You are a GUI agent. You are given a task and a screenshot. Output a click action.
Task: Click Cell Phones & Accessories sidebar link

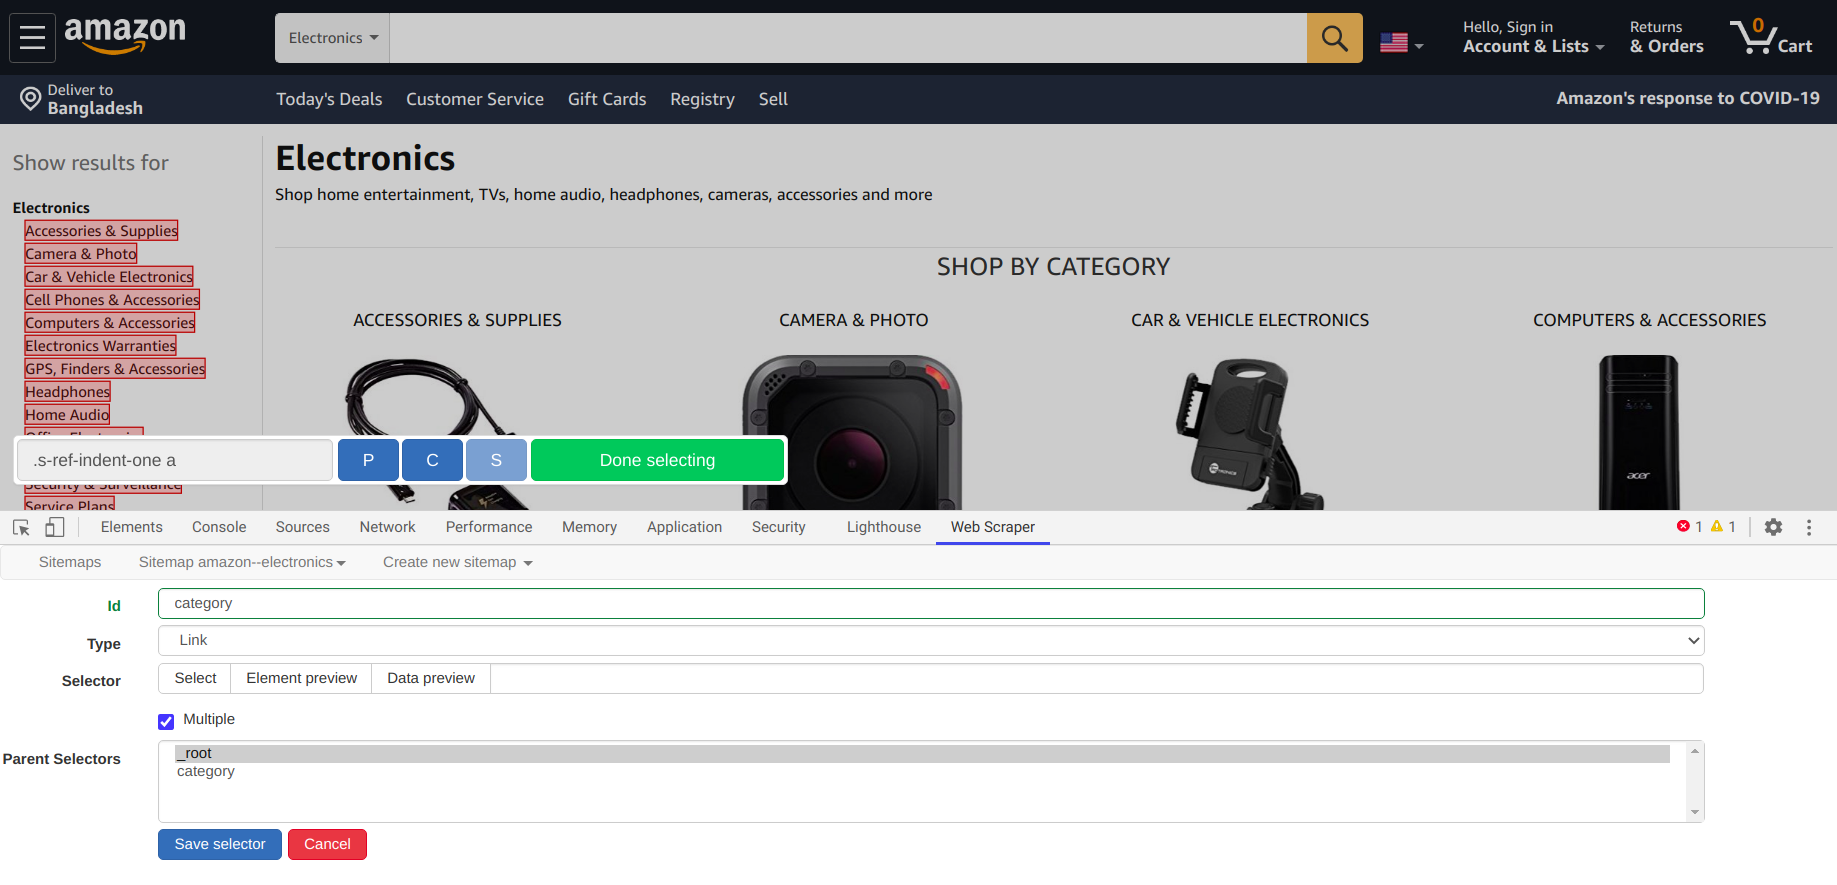(112, 300)
